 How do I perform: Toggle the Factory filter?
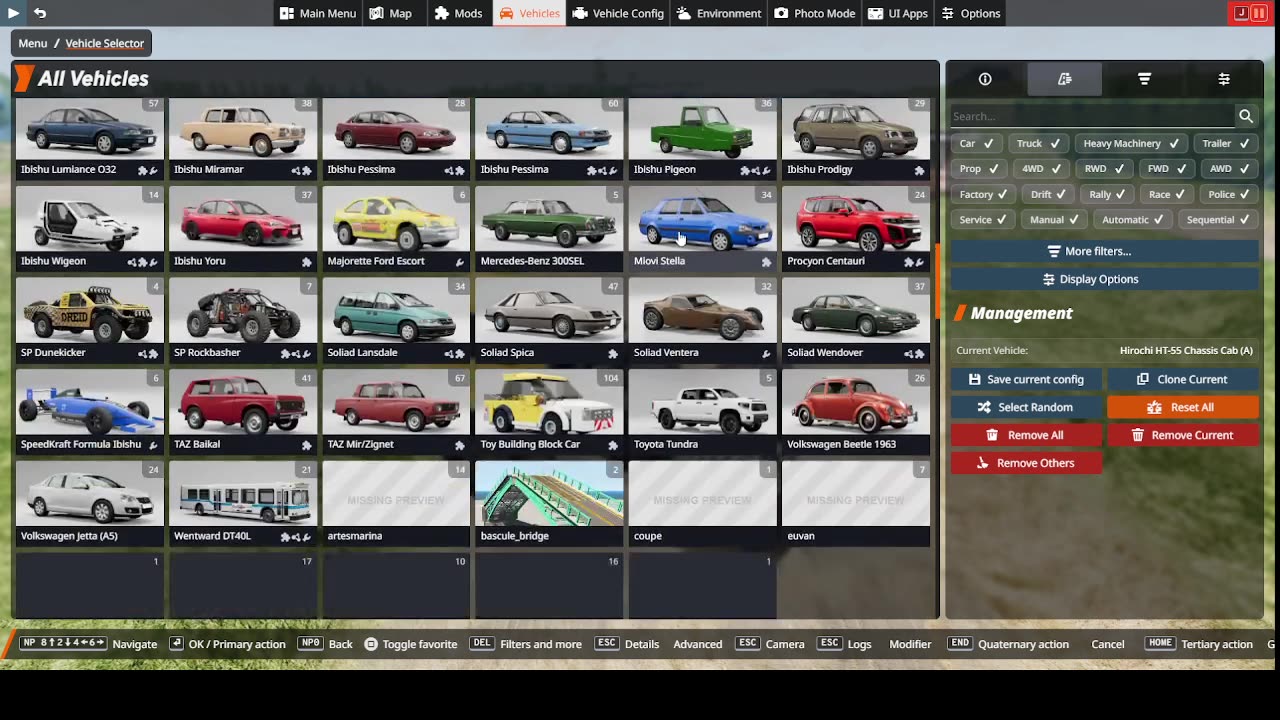point(985,194)
